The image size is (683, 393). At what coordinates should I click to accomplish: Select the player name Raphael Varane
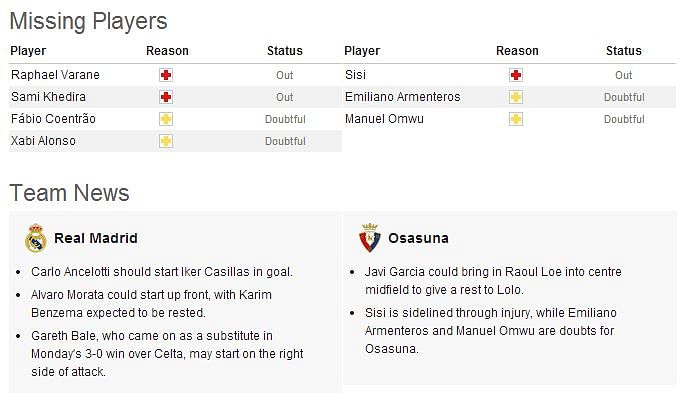coord(55,75)
